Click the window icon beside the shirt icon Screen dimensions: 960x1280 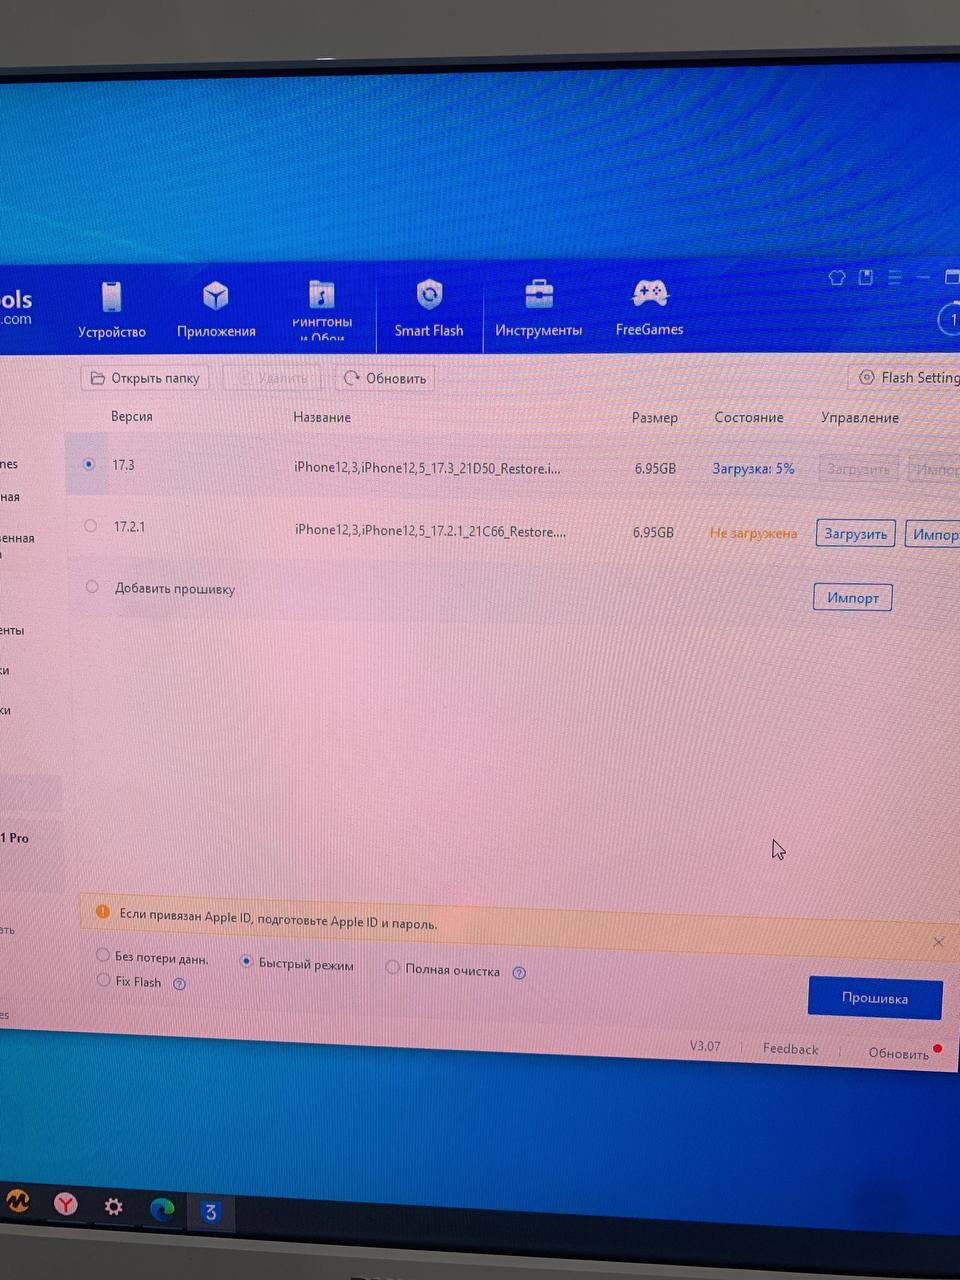(866, 277)
